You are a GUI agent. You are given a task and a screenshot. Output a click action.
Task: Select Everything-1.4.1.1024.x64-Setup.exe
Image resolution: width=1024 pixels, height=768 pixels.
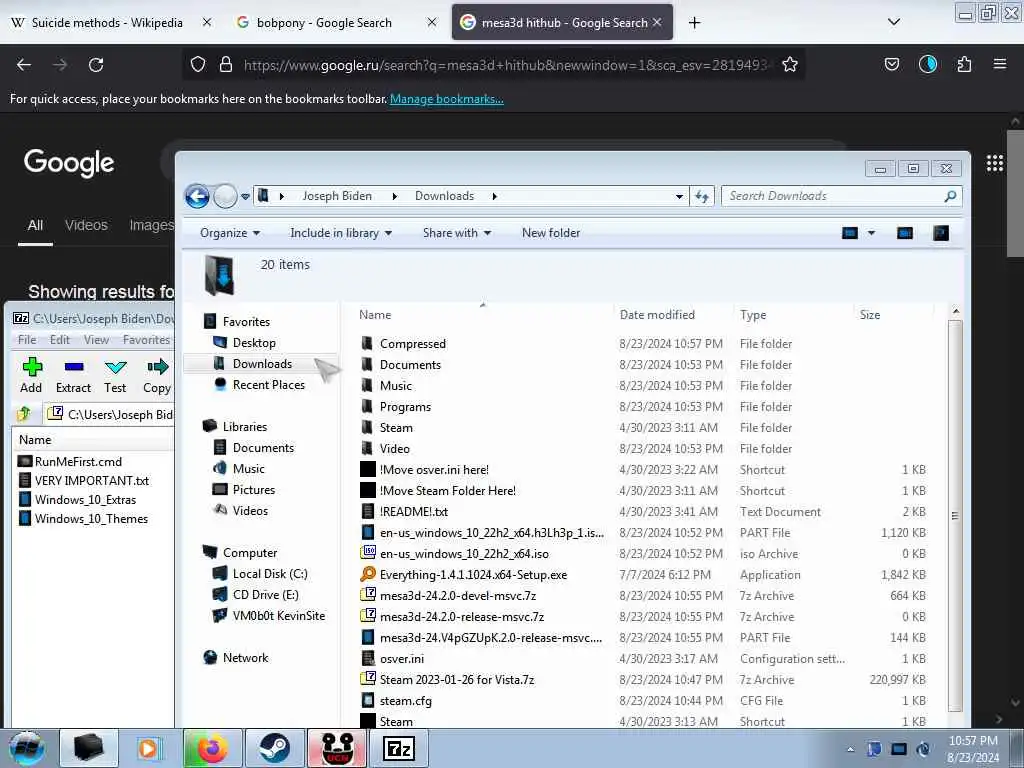(473, 575)
